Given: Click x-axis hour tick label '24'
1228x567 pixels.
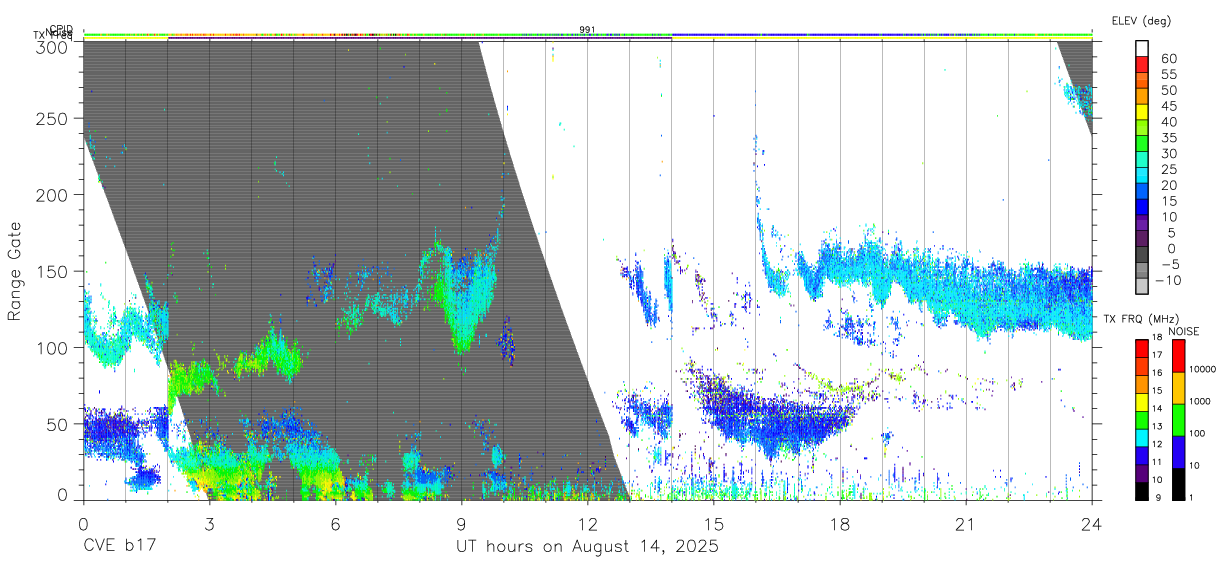Looking at the screenshot, I should coord(1092,525).
